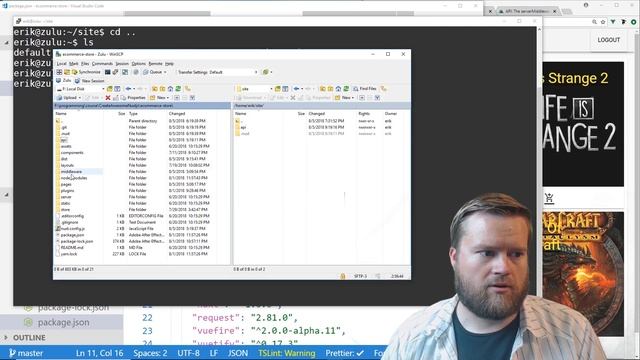640x360 pixels.
Task: Select the components folder in local panel
Action: click(x=72, y=153)
